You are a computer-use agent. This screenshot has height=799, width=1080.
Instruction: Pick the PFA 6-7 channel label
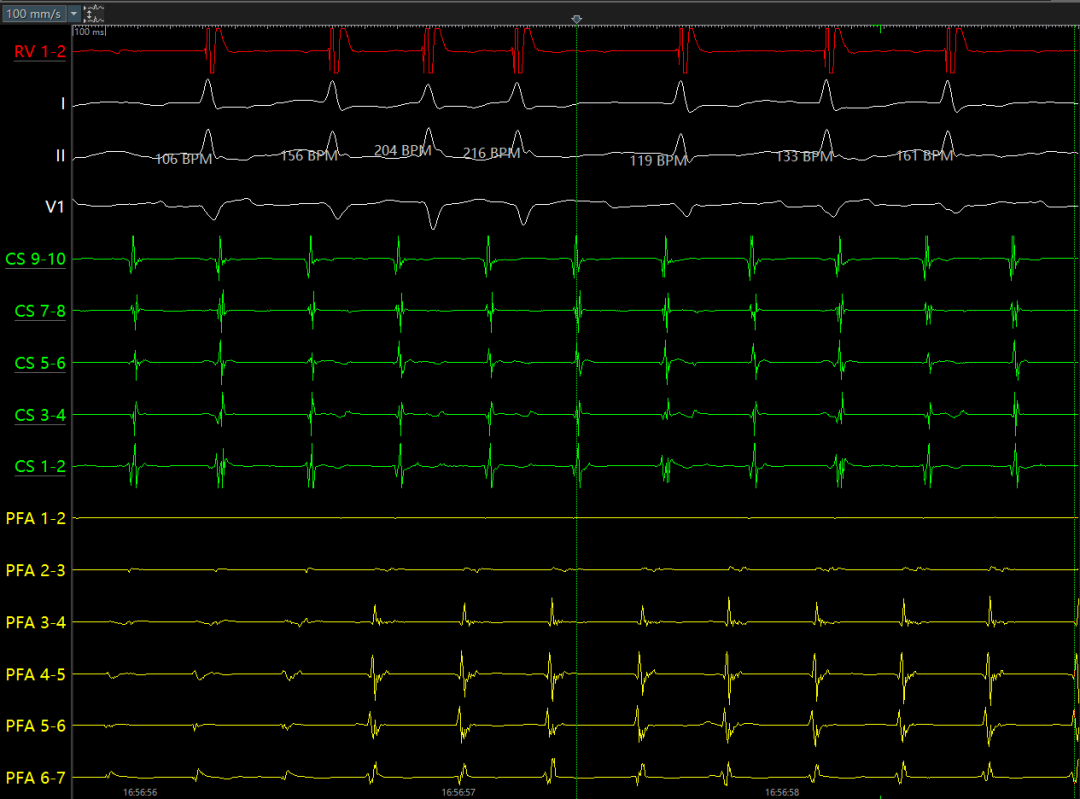36,777
